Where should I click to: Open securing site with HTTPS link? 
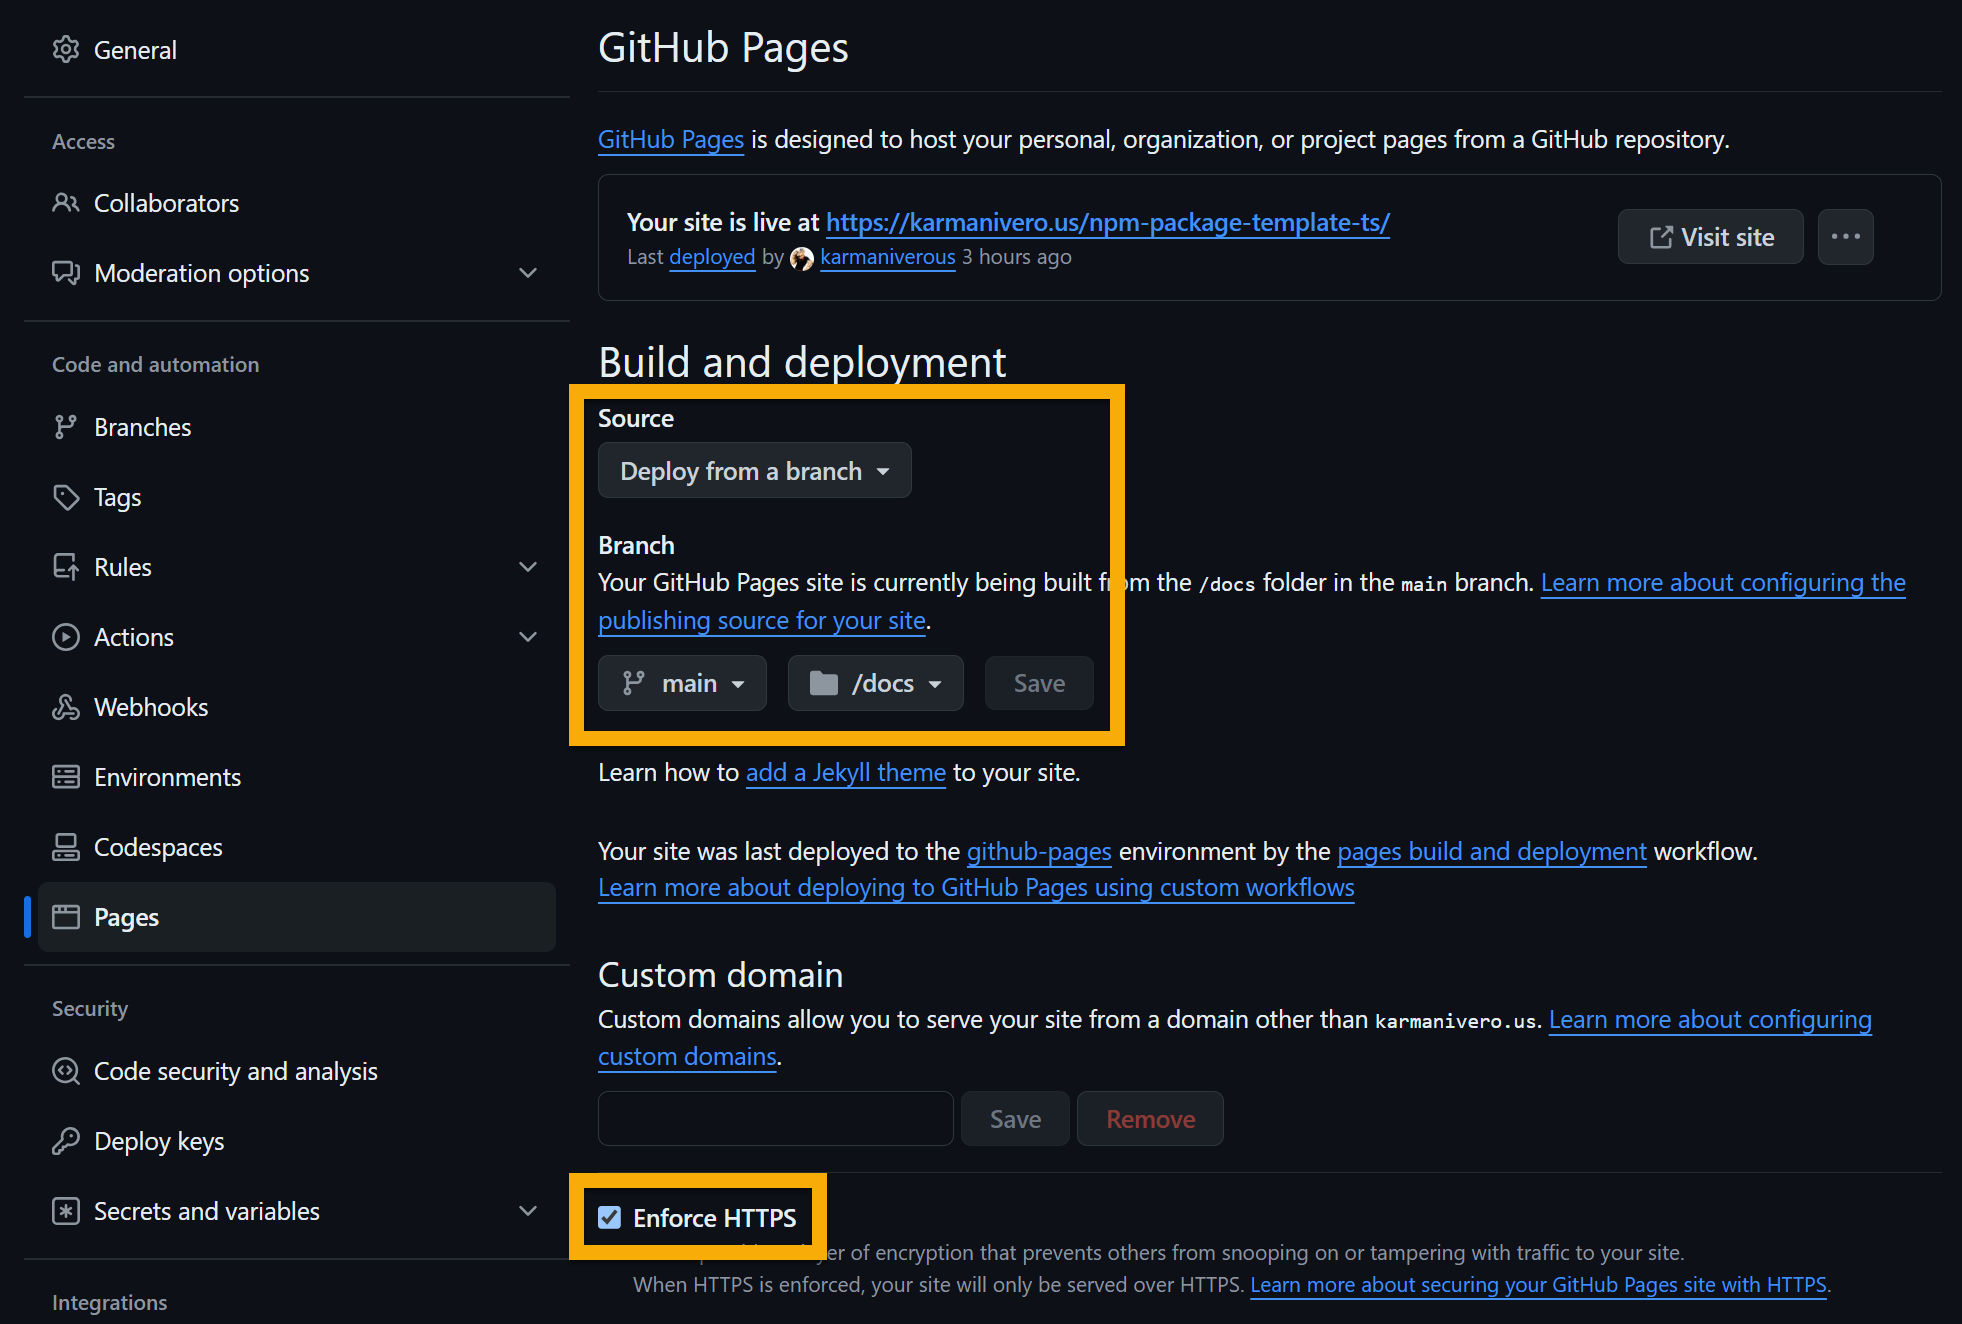[1539, 1285]
